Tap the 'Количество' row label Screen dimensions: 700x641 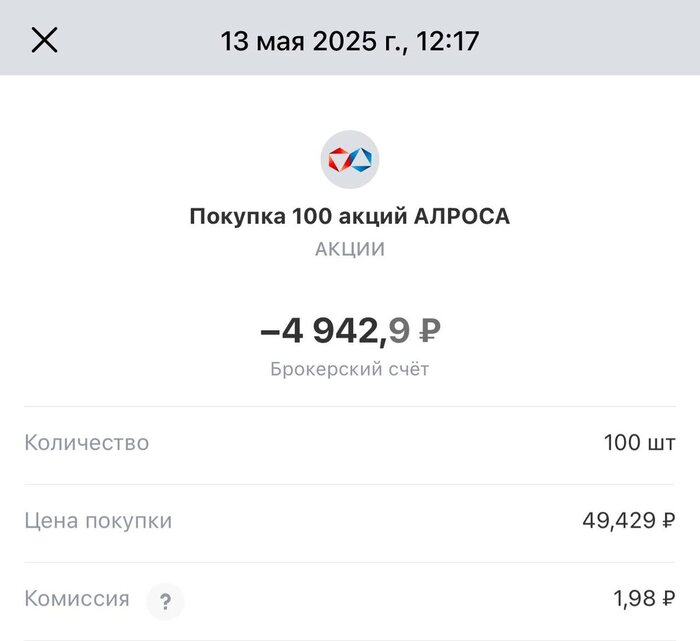(x=87, y=443)
